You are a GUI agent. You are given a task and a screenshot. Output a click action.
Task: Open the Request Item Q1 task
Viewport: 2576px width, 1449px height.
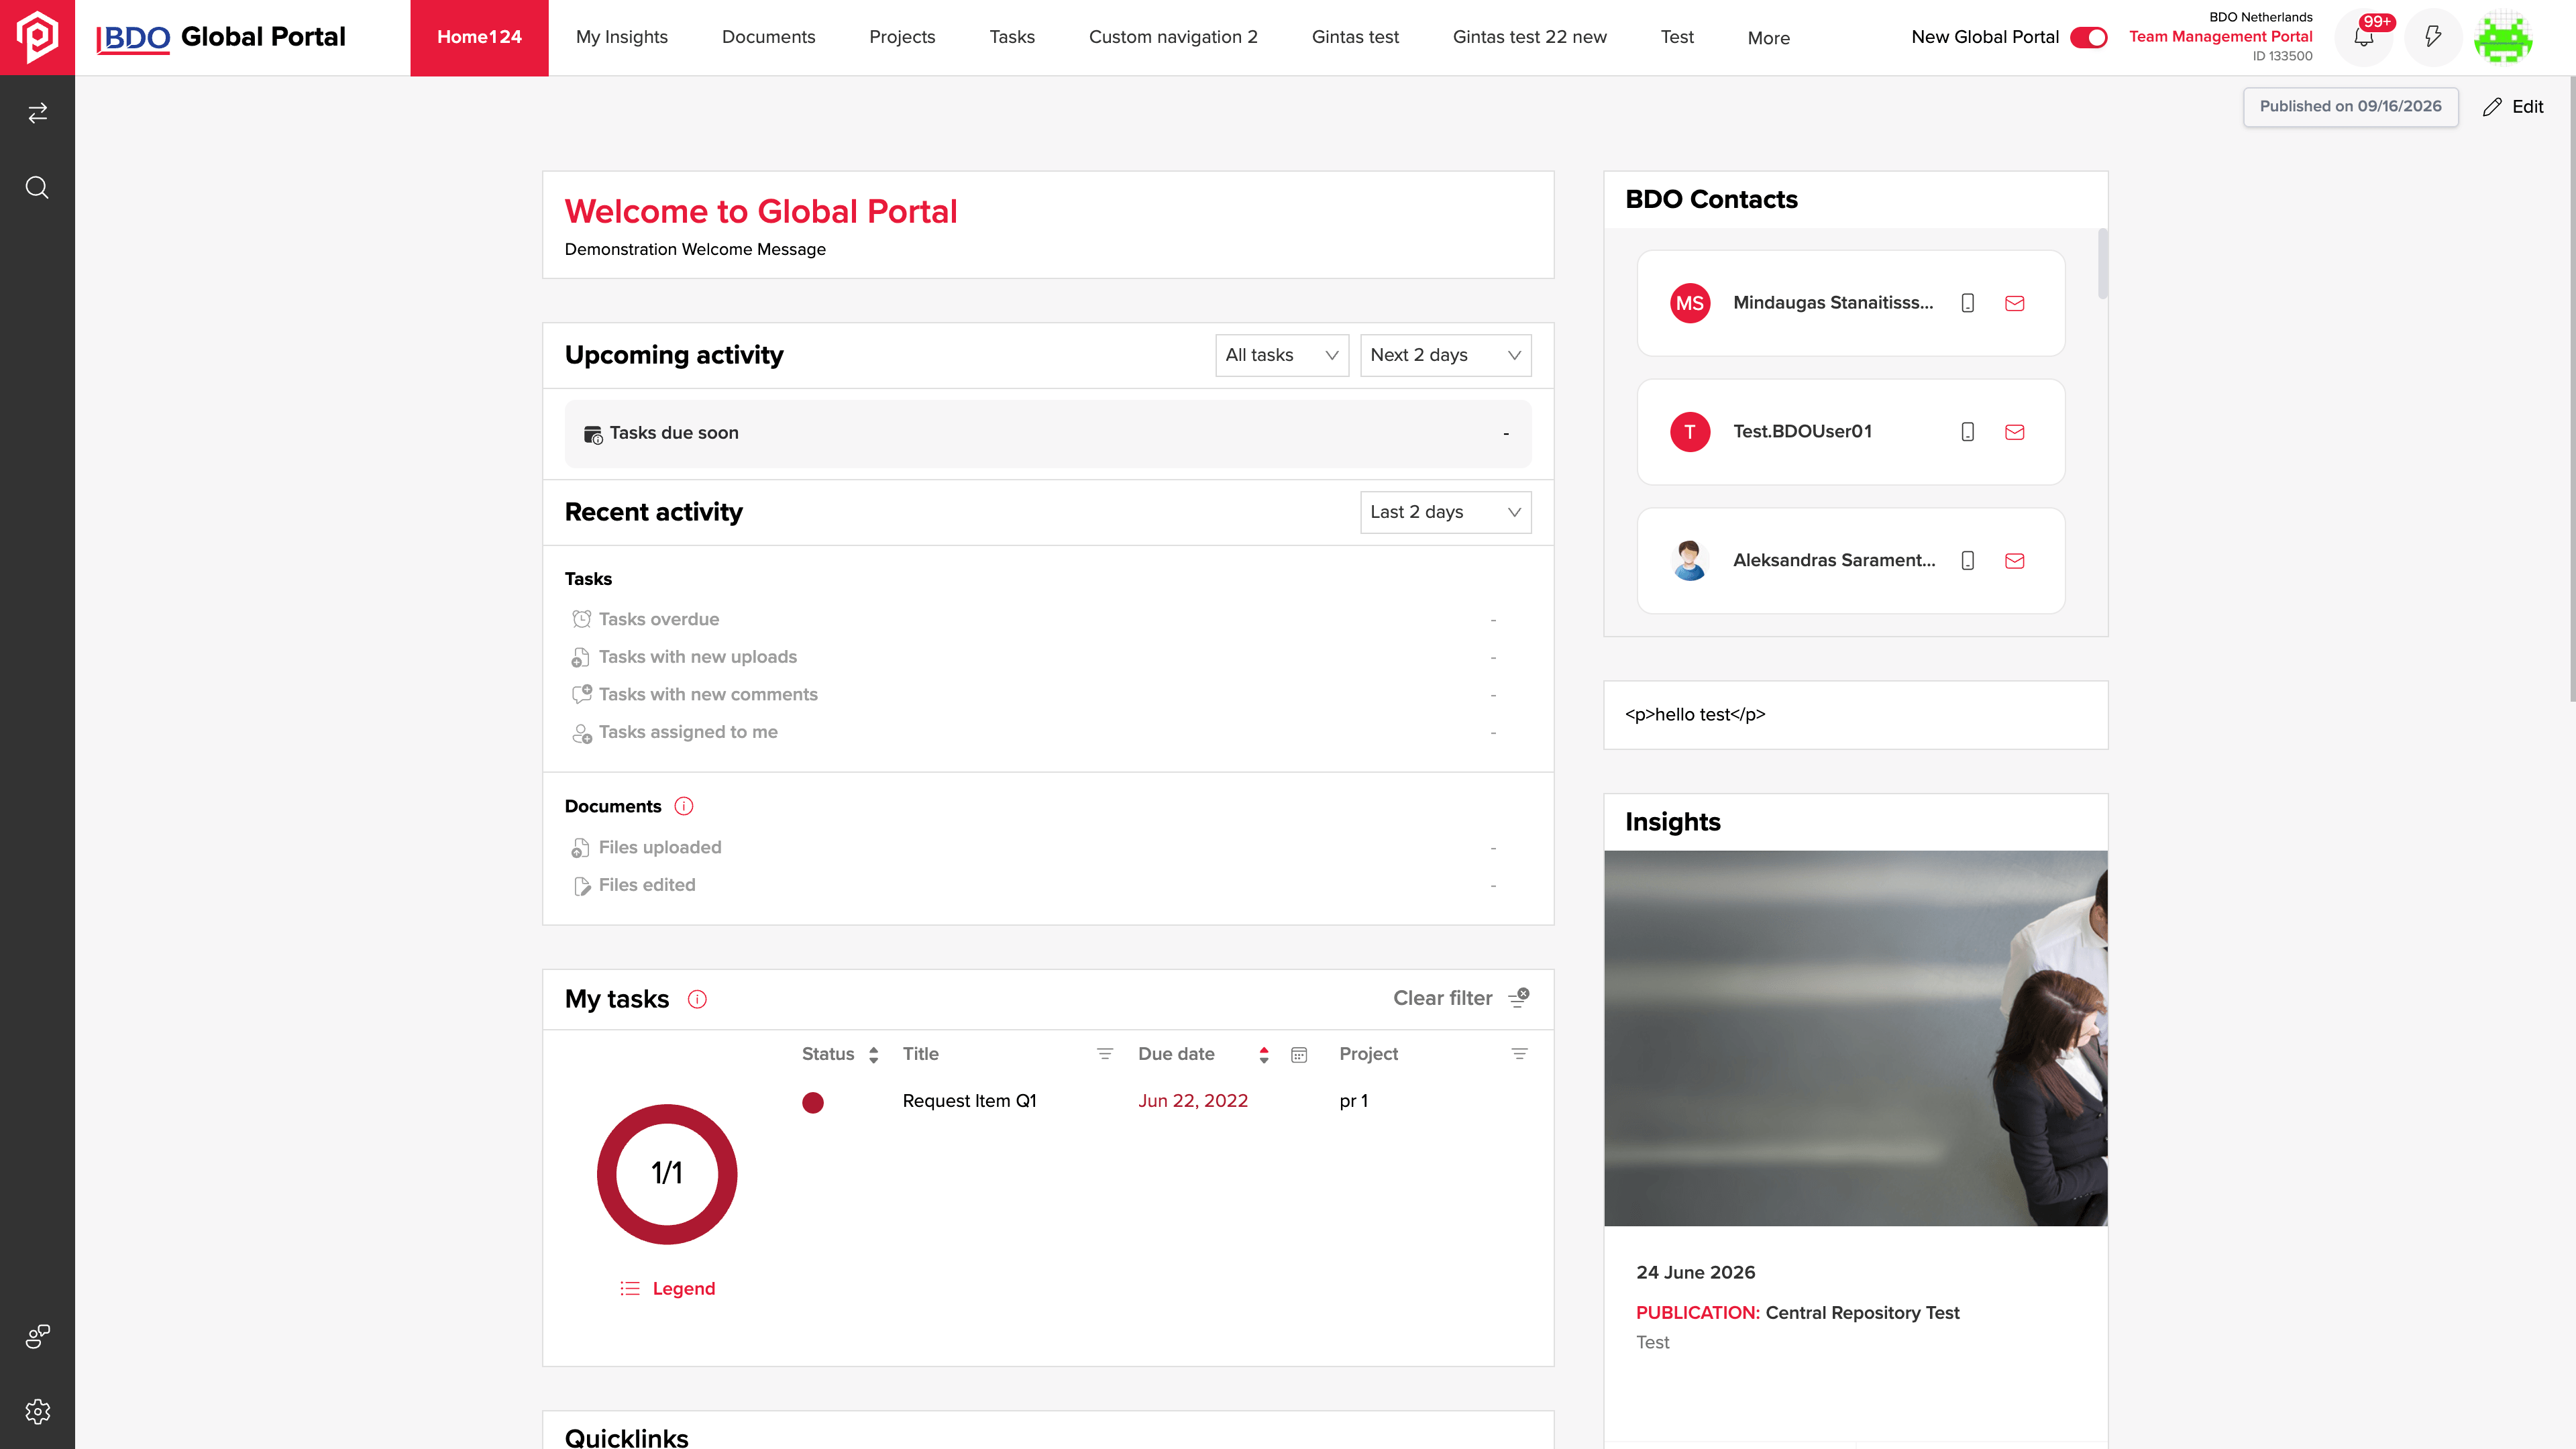click(x=969, y=1101)
